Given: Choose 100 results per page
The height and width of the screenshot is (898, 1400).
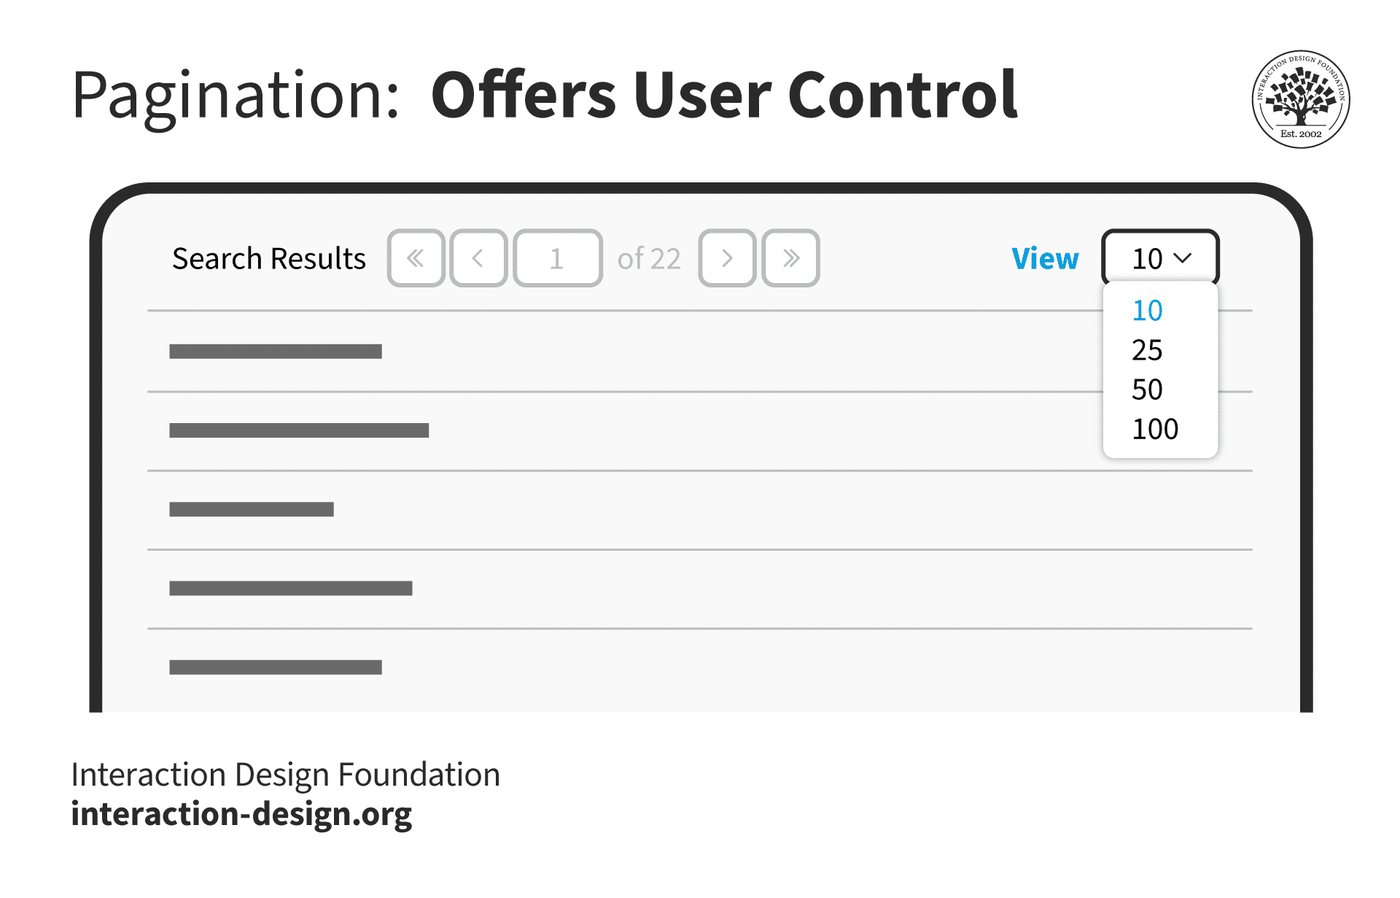Looking at the screenshot, I should (x=1155, y=429).
